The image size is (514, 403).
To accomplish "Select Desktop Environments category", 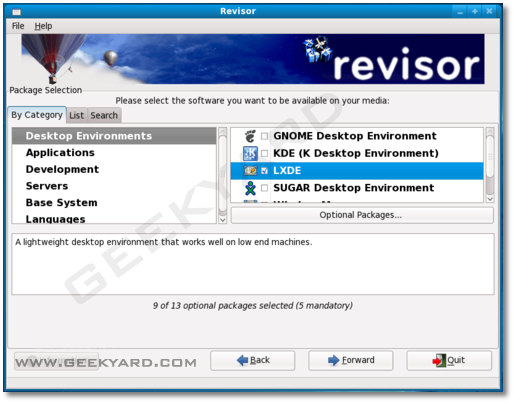I will point(114,136).
